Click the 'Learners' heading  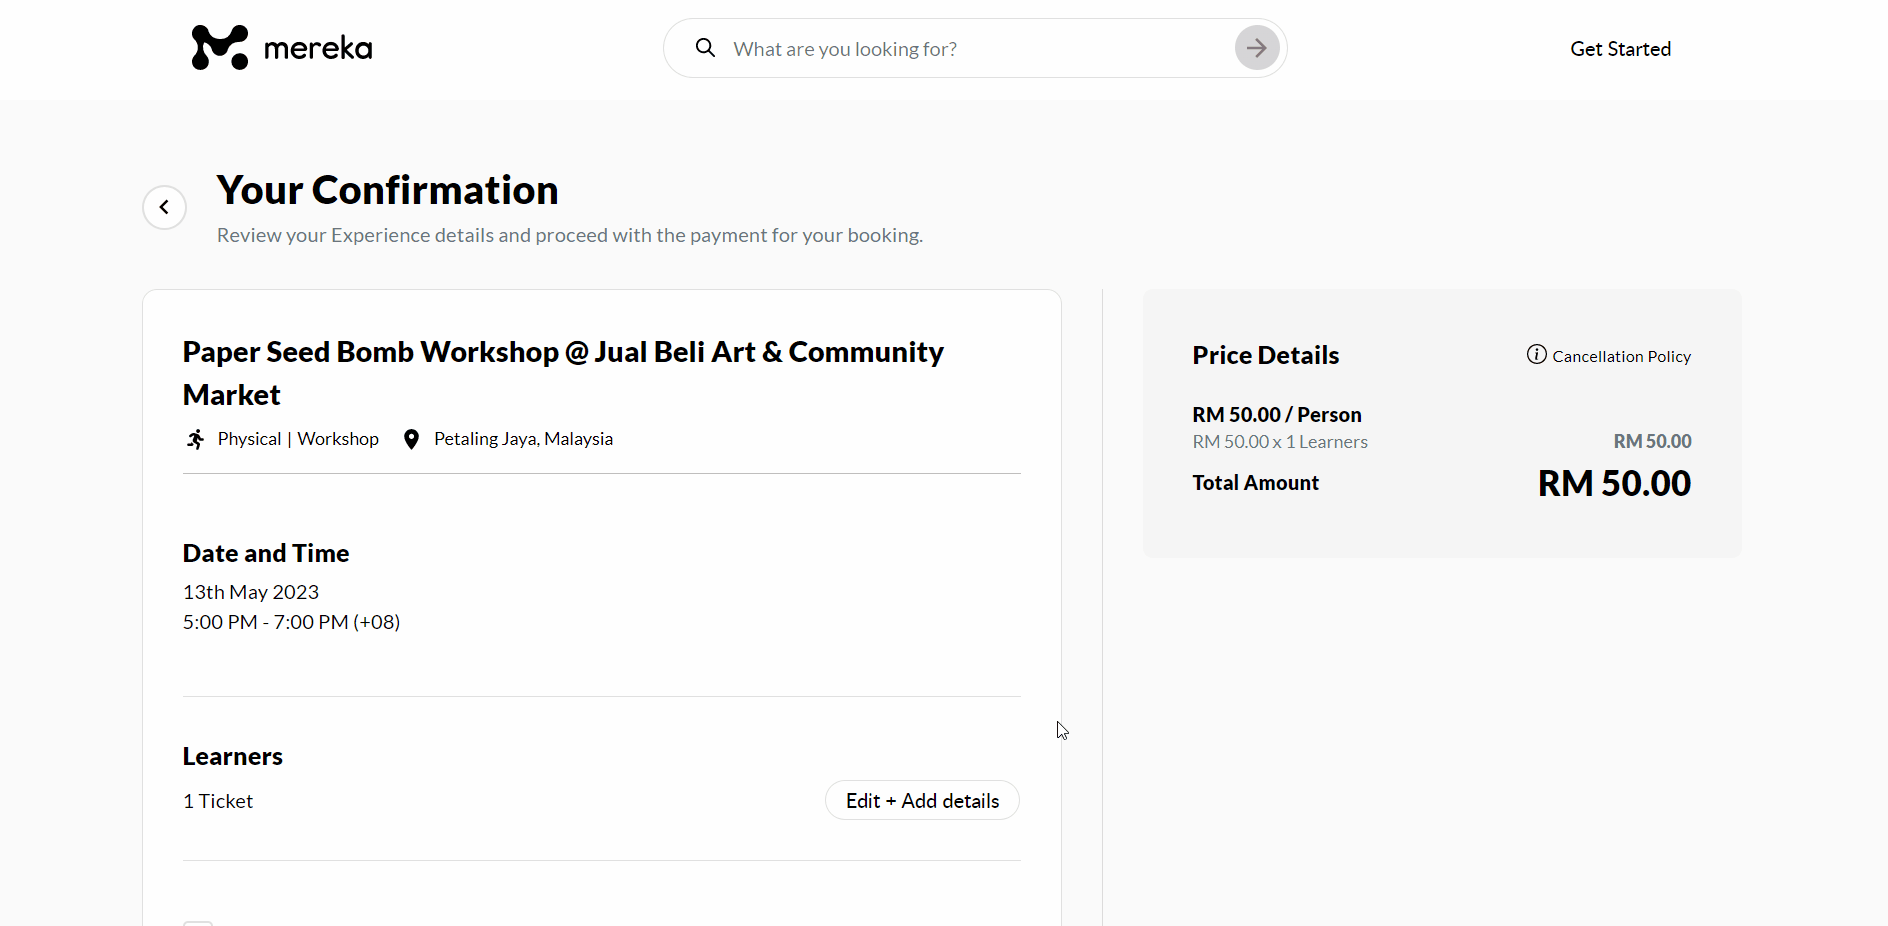(233, 756)
